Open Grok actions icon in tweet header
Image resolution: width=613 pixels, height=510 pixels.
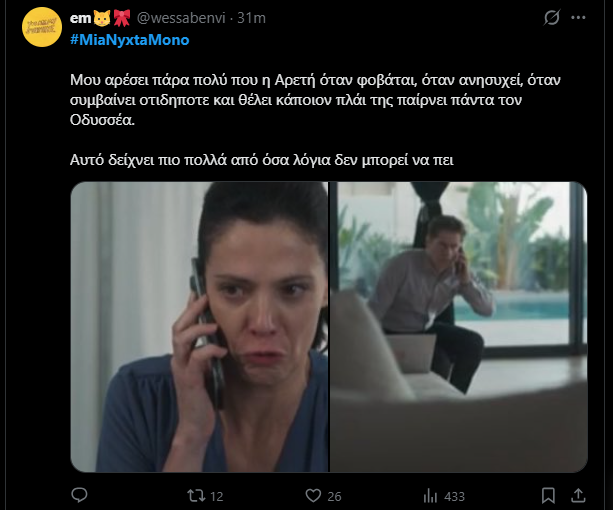click(551, 19)
